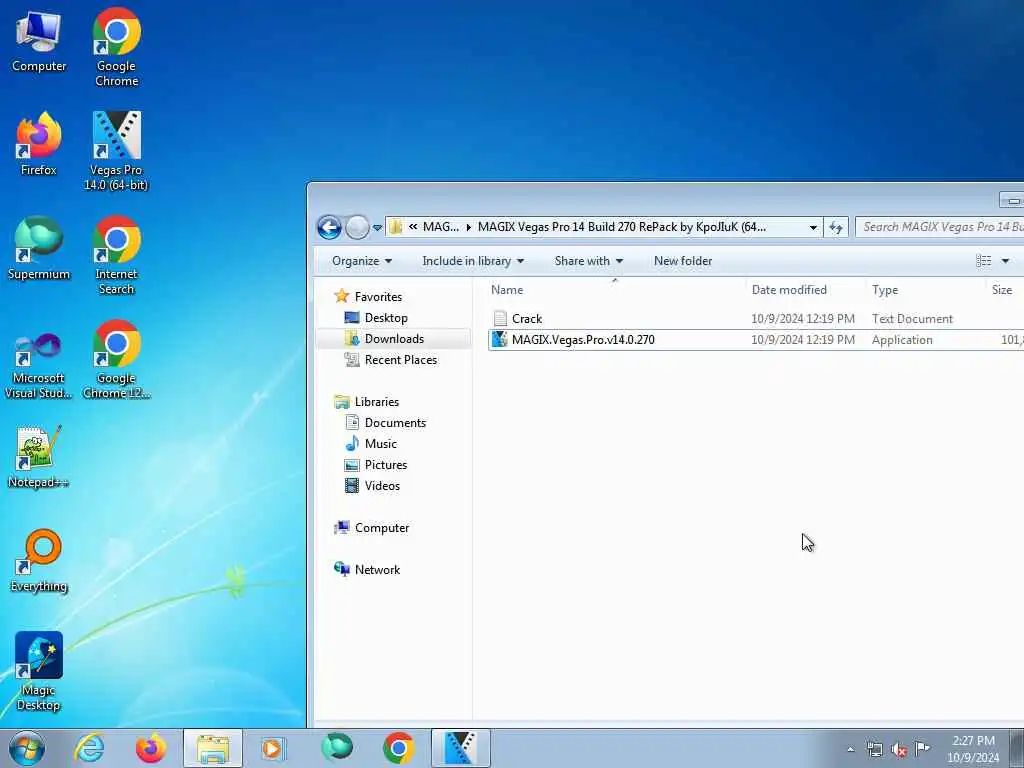
Task: Show hidden tray icons arrow
Action: (x=850, y=749)
